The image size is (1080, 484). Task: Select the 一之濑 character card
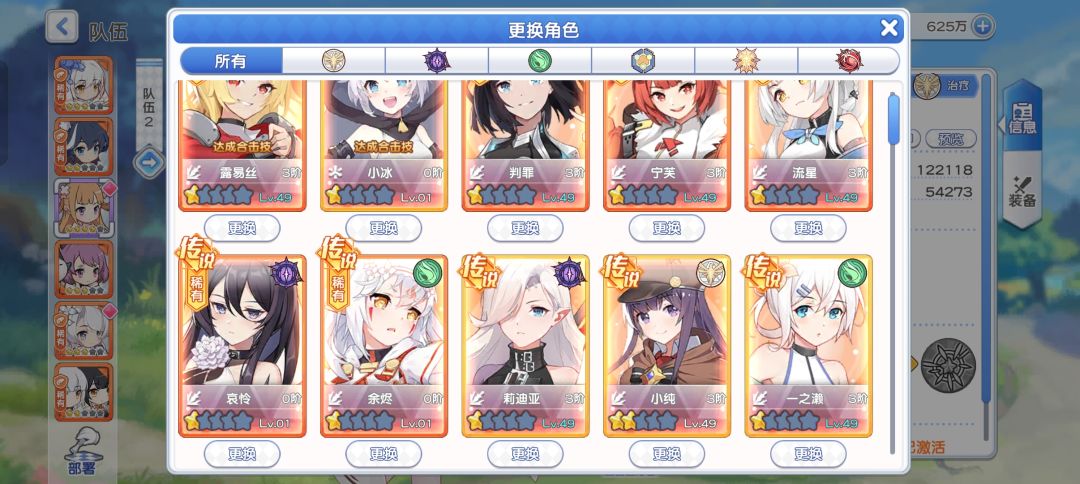808,346
